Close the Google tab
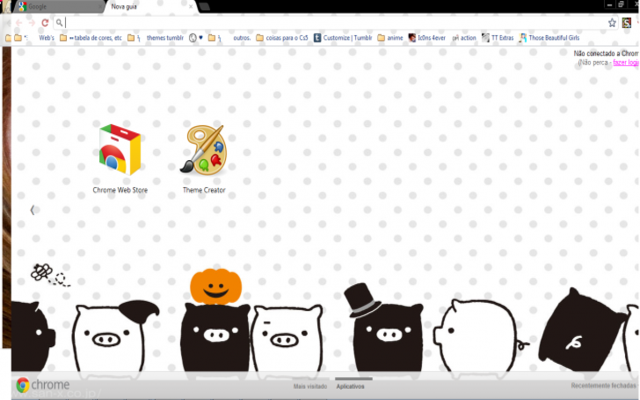 click(99, 7)
